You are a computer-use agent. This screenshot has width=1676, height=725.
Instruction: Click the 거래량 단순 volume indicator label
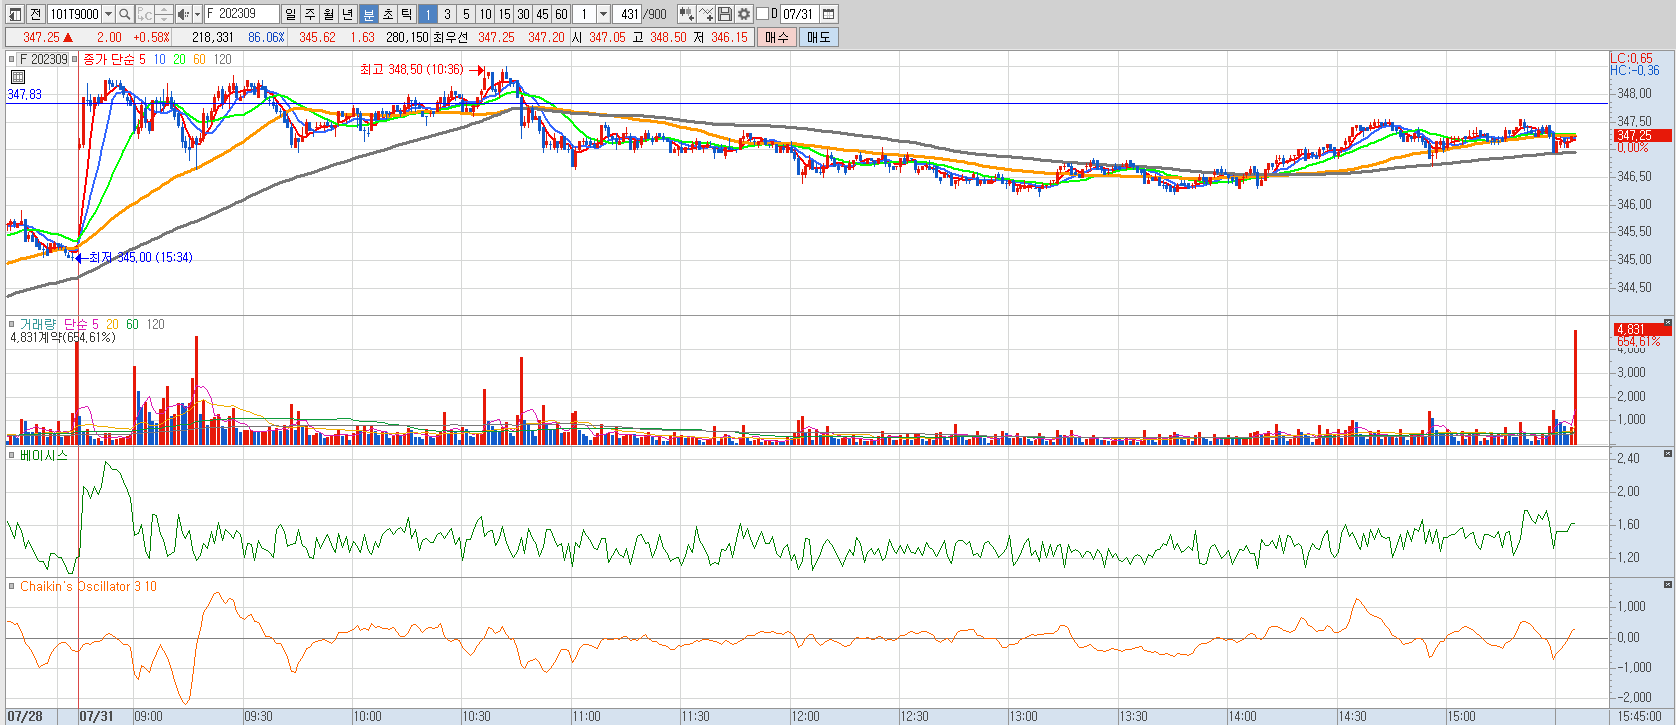(x=54, y=324)
